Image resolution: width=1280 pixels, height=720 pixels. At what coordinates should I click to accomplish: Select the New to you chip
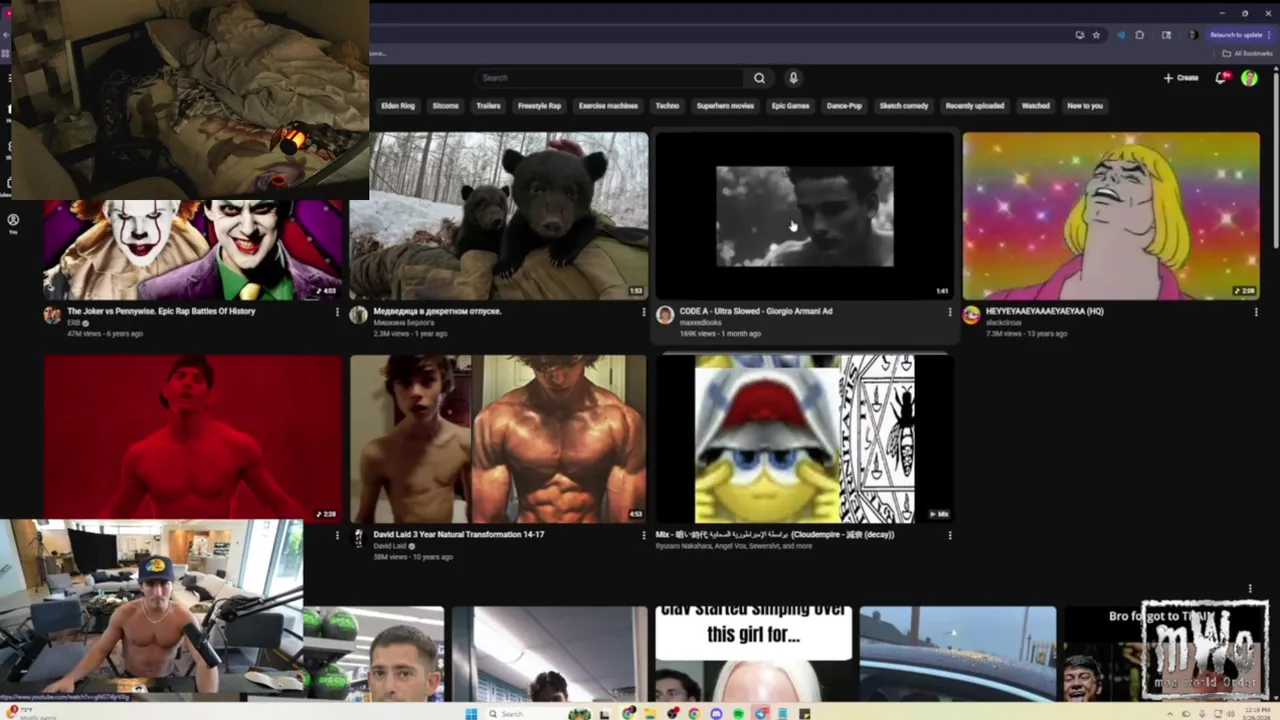coord(1085,106)
